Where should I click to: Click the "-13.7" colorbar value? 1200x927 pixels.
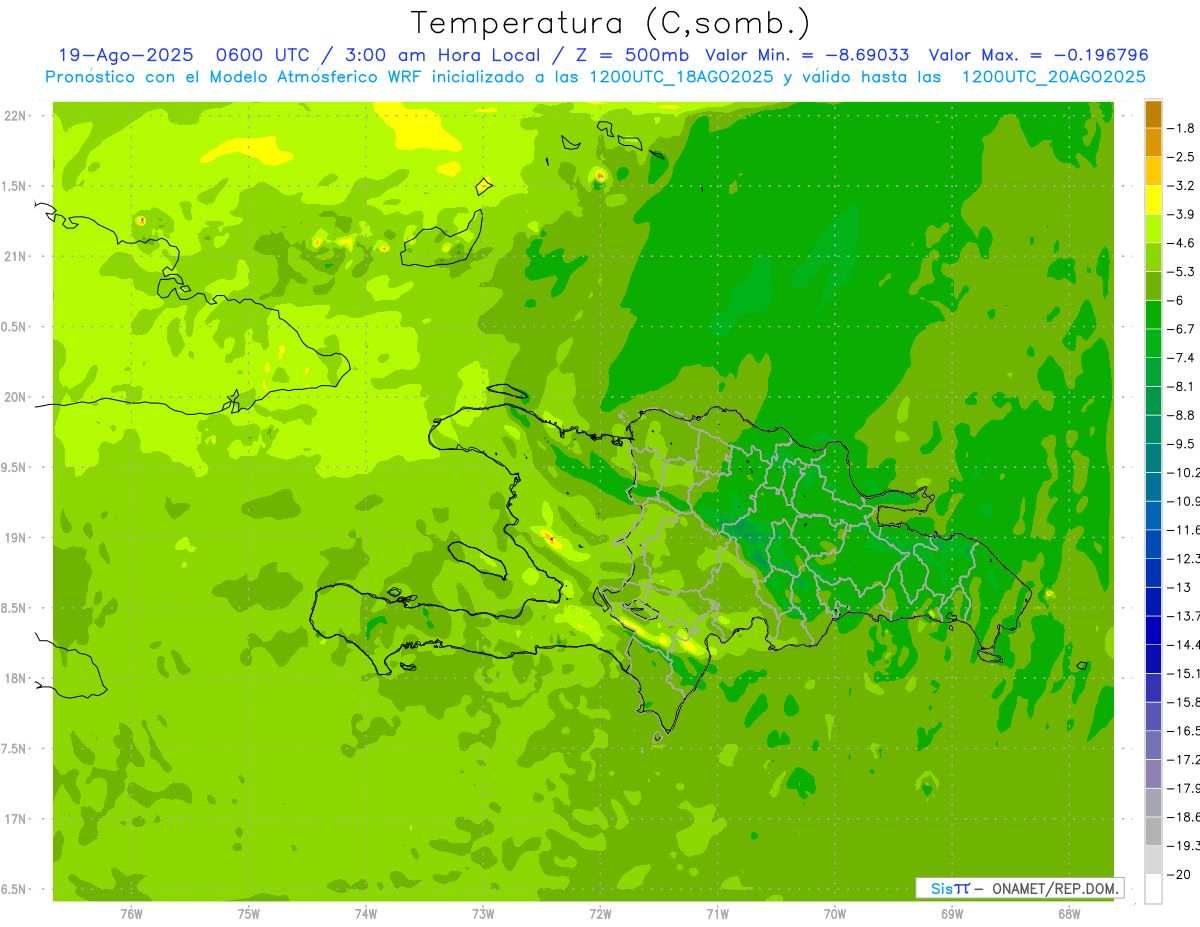tap(1183, 616)
